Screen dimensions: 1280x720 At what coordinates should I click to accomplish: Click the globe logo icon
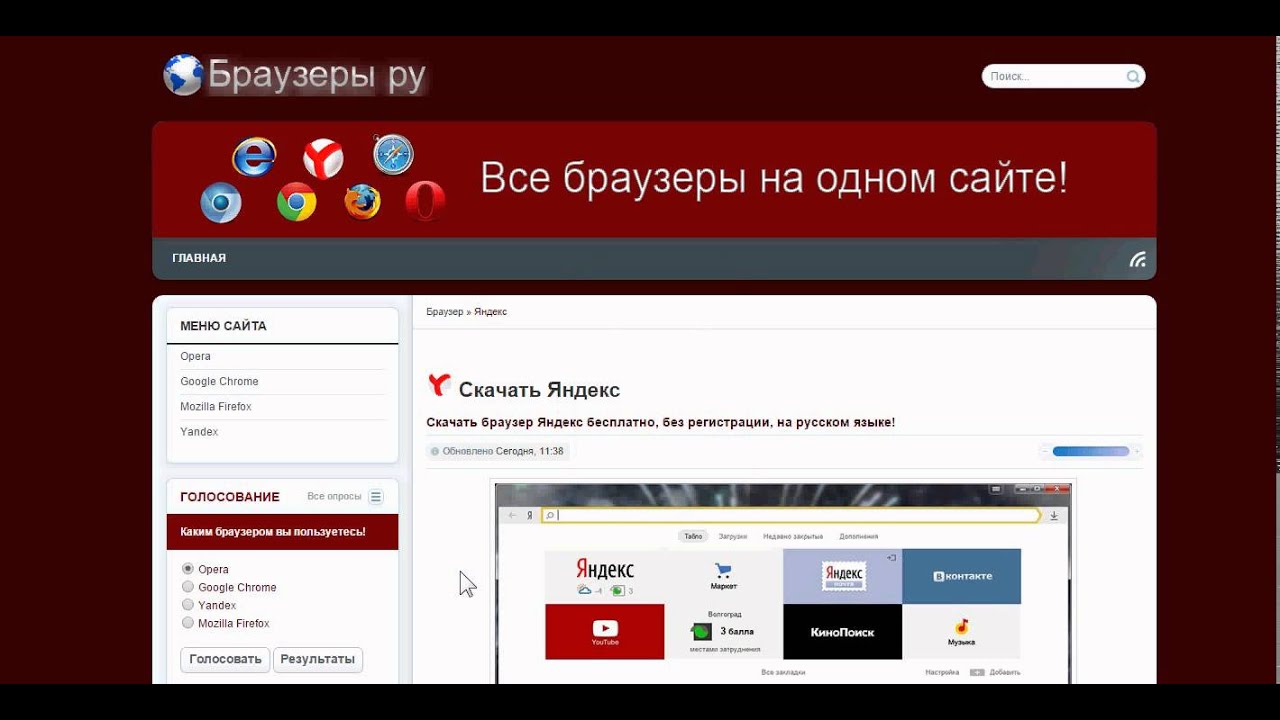184,75
